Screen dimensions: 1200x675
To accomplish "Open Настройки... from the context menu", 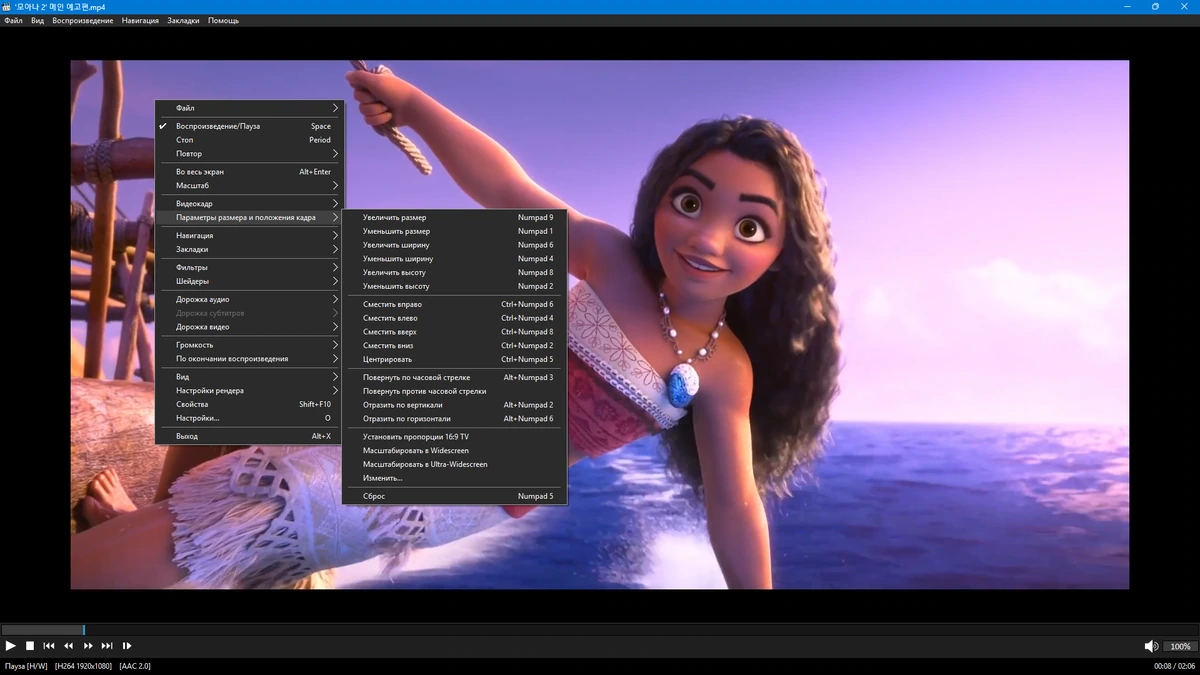I will [249, 418].
